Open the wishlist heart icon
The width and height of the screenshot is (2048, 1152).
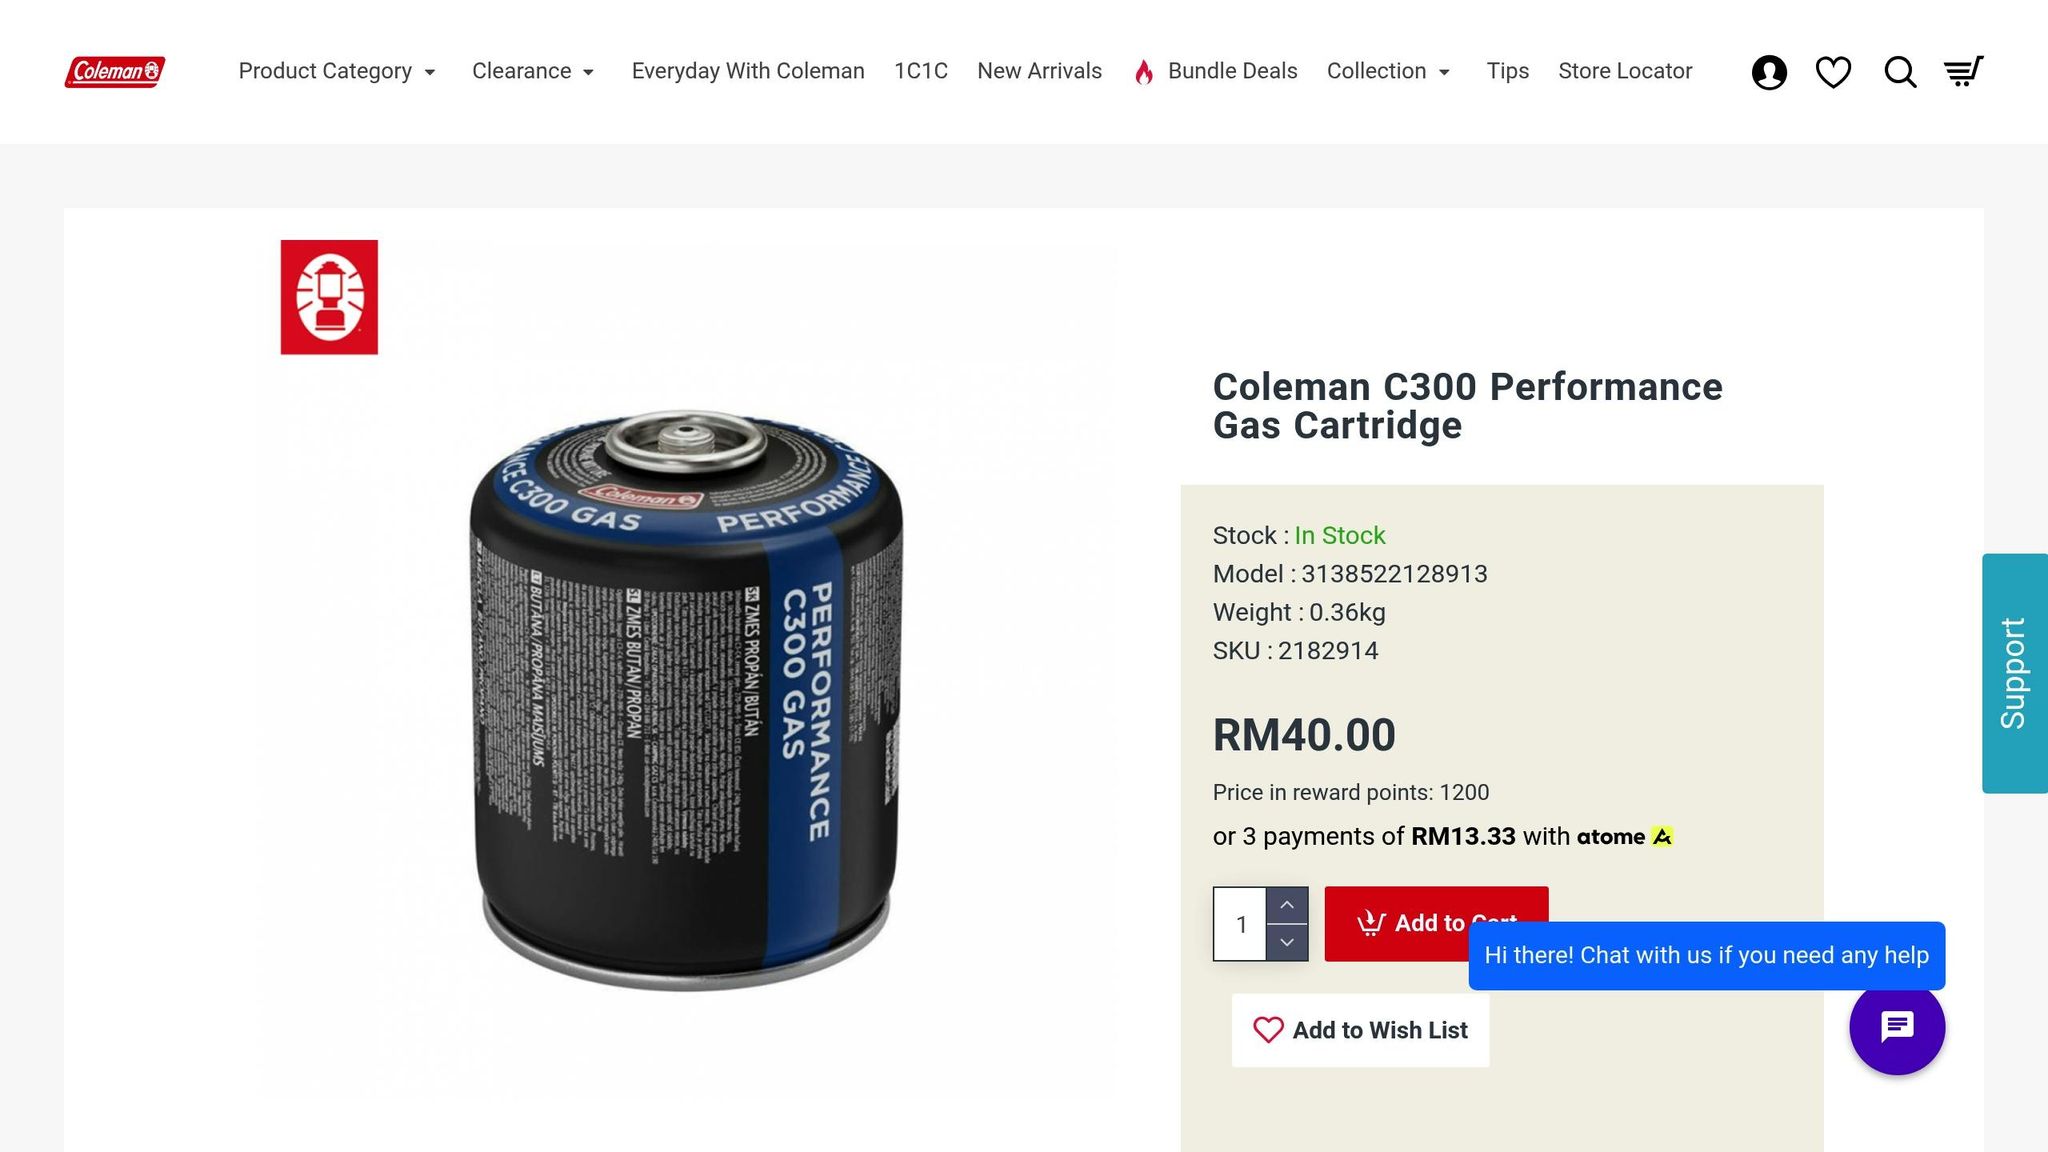pyautogui.click(x=1833, y=71)
